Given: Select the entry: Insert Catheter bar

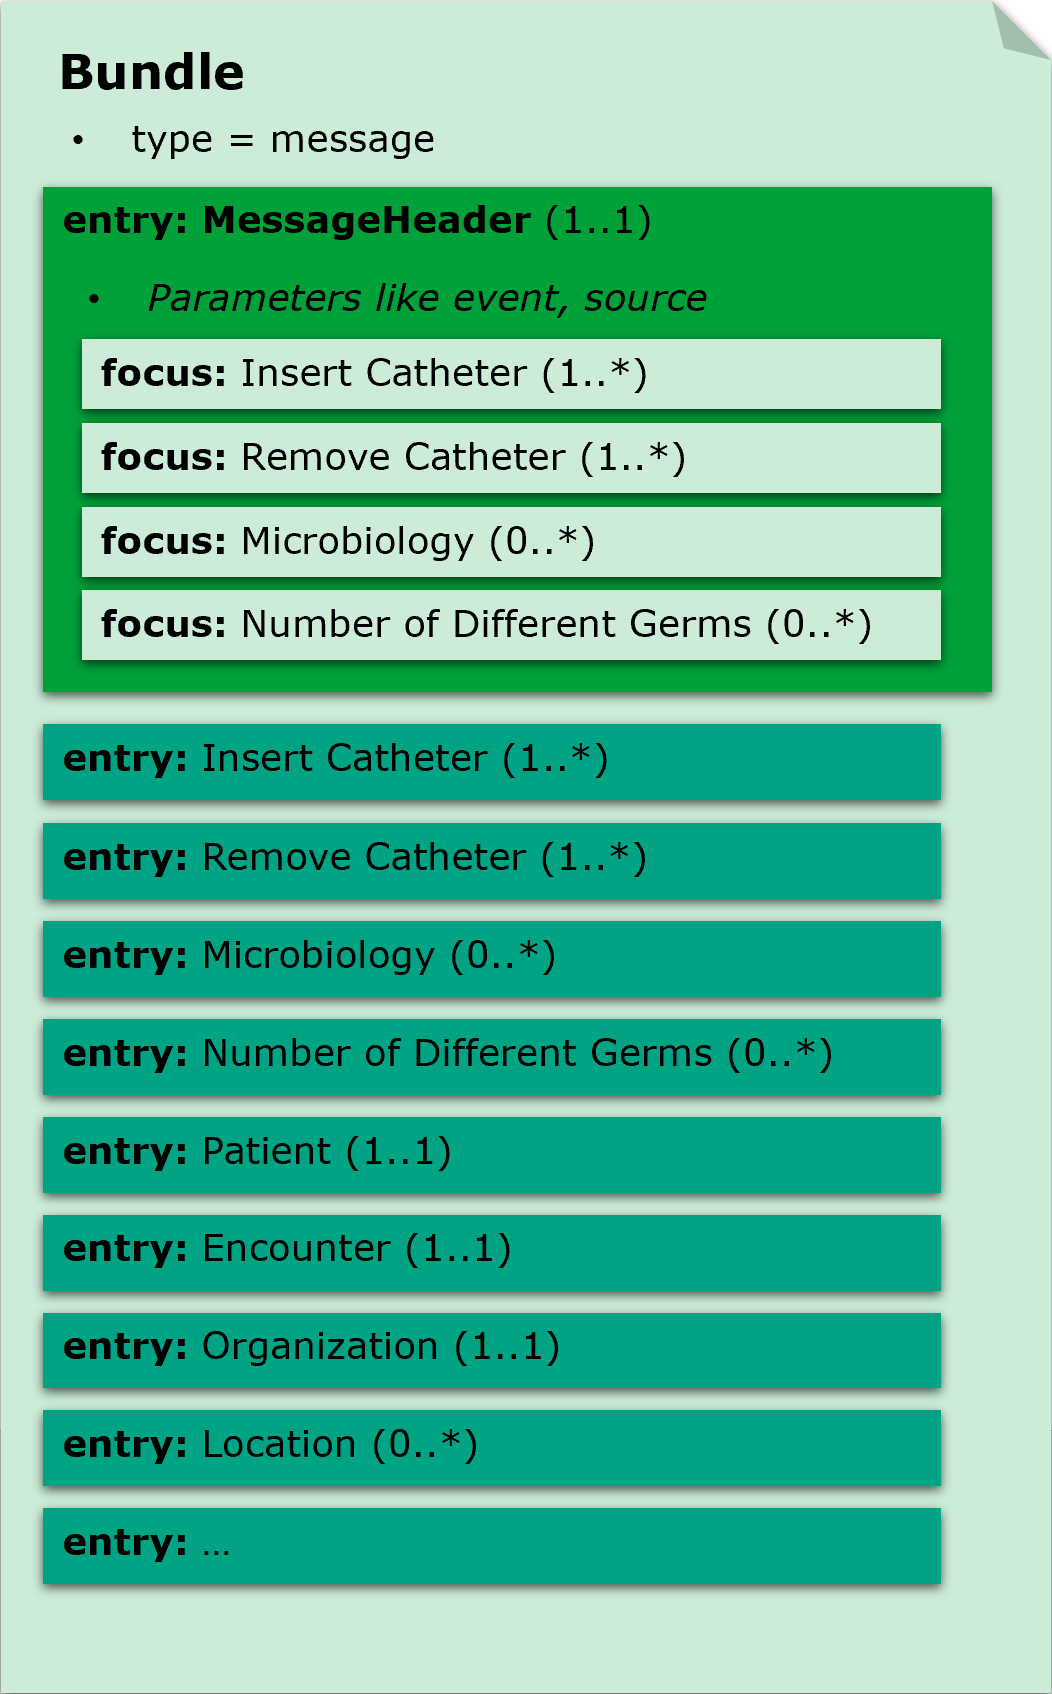Looking at the screenshot, I should 491,760.
